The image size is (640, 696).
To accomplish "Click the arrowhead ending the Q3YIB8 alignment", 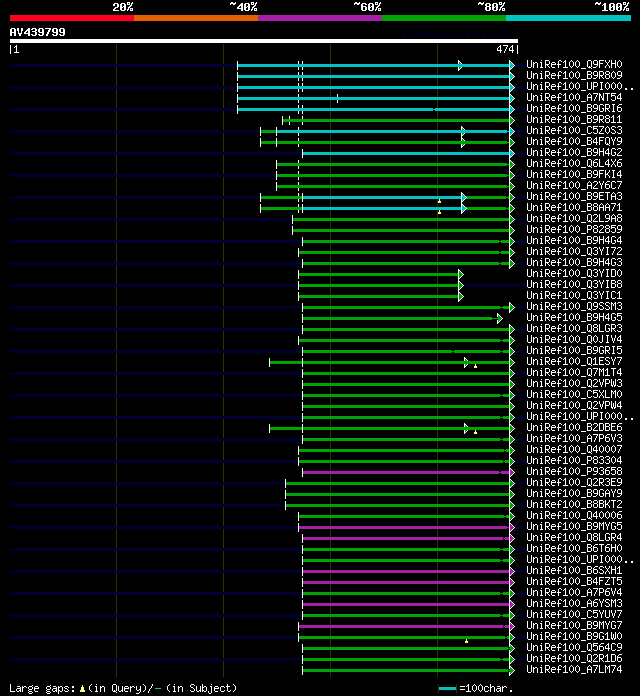I will coord(461,285).
